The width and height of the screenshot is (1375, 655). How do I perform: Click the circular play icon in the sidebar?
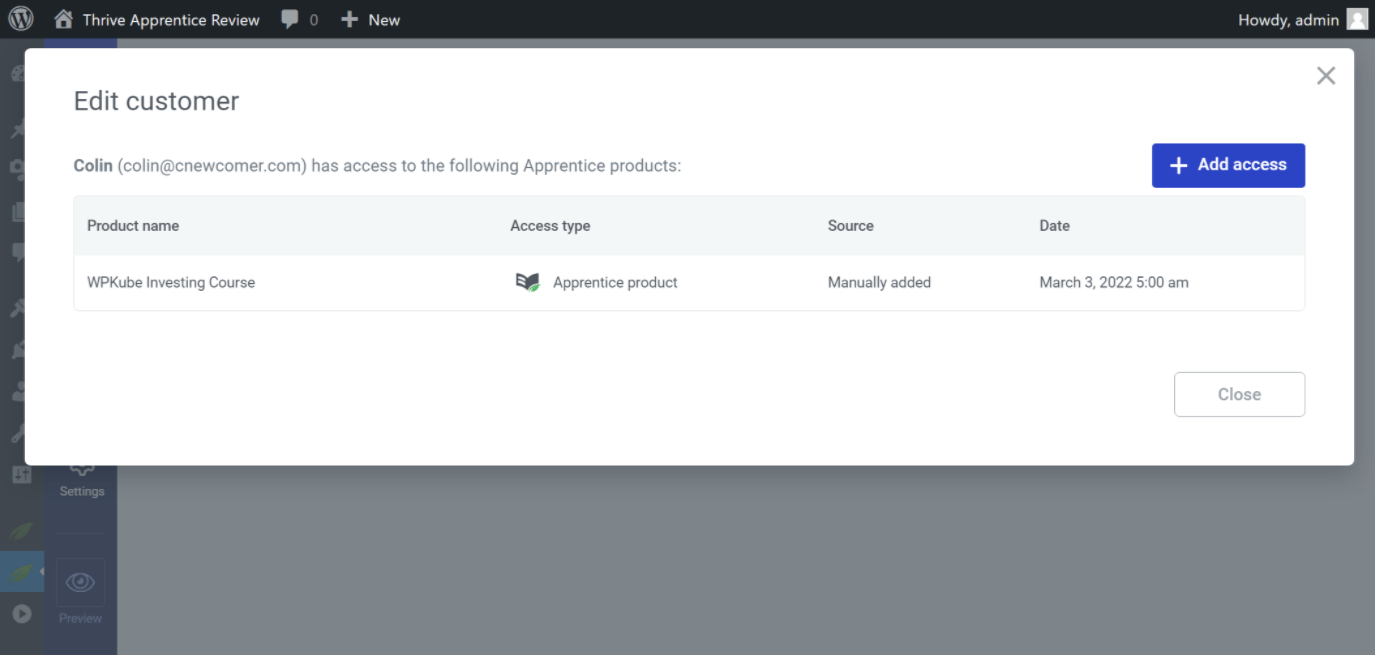[x=21, y=614]
